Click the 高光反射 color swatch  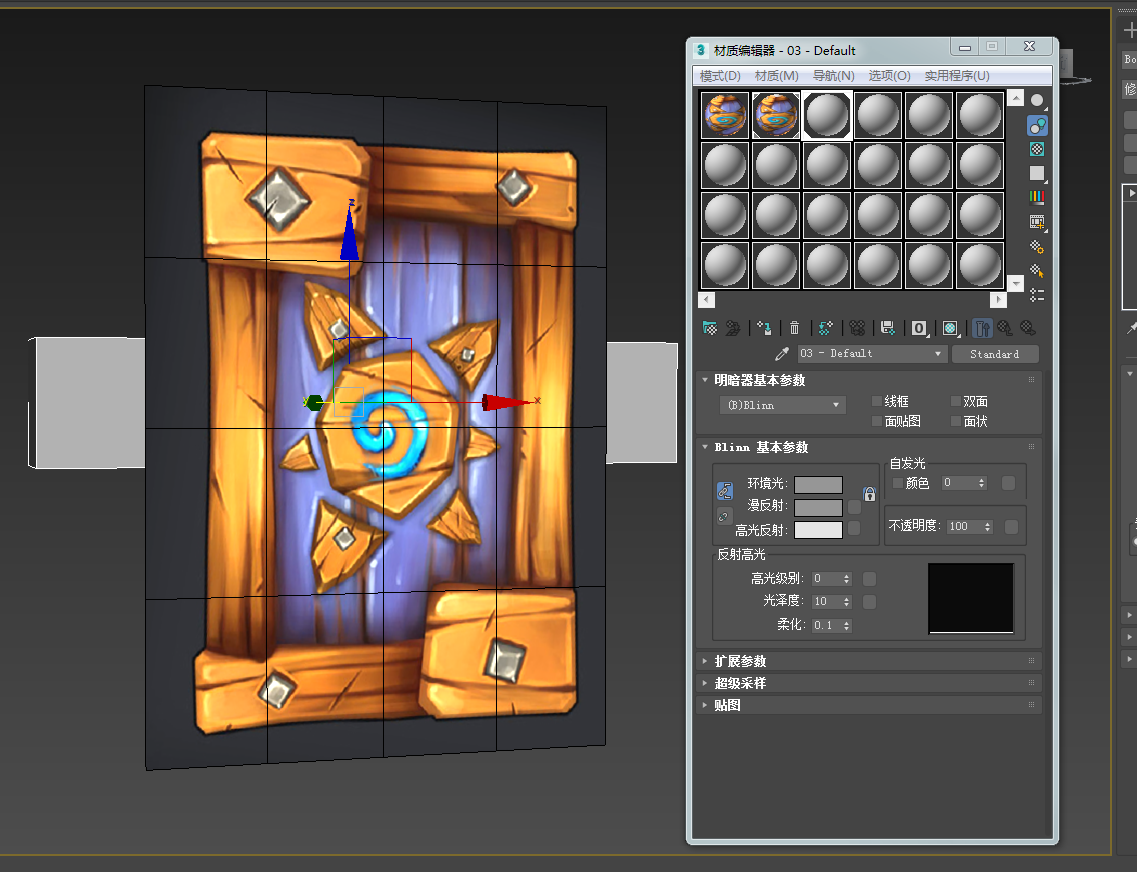(x=819, y=530)
